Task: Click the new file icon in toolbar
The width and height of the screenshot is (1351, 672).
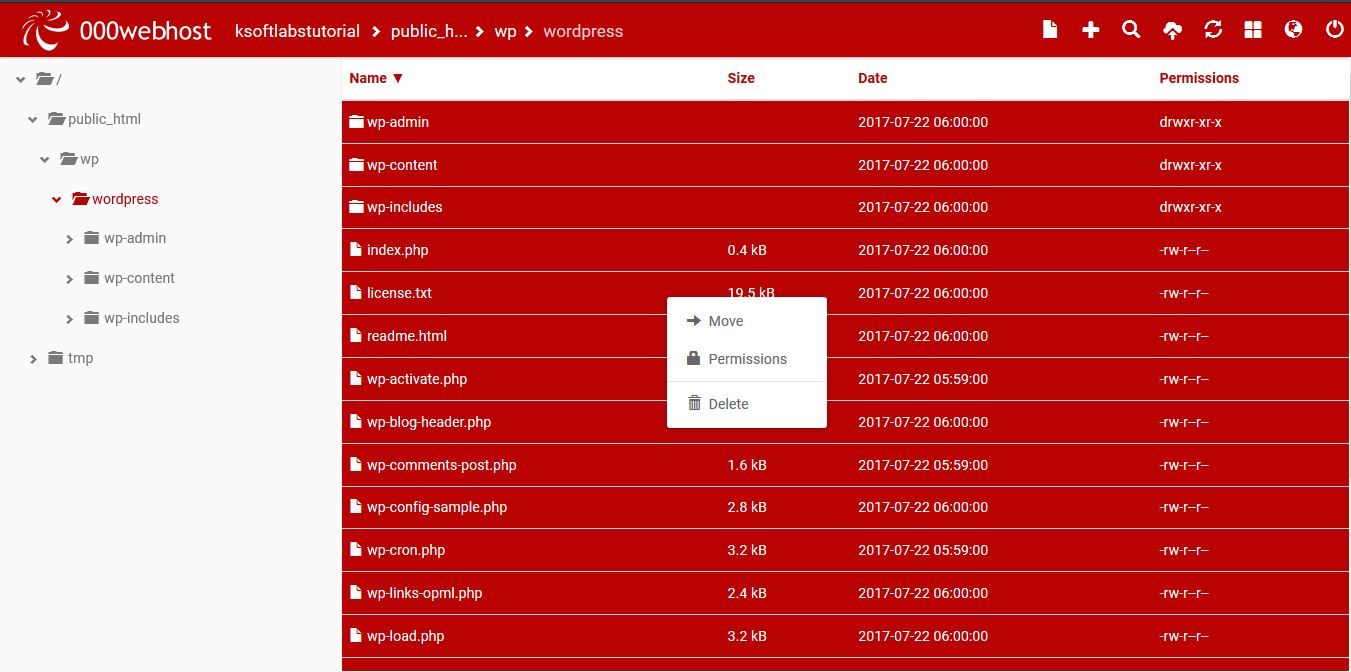Action: [1050, 30]
